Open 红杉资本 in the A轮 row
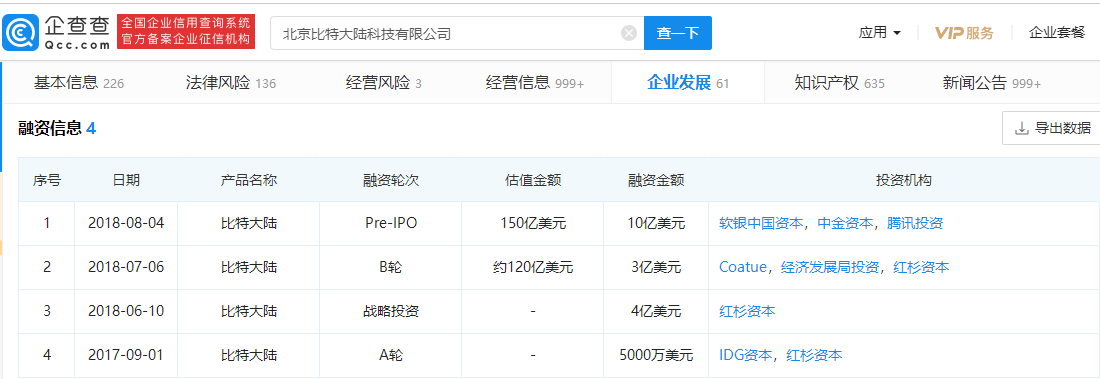Viewport: 1100px width, 379px height. [814, 355]
